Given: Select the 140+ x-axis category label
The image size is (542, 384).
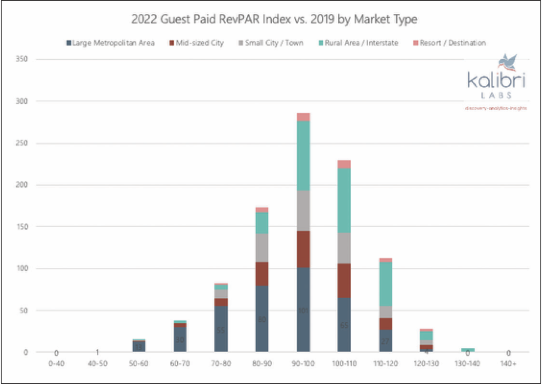Looking at the screenshot, I should point(508,364).
